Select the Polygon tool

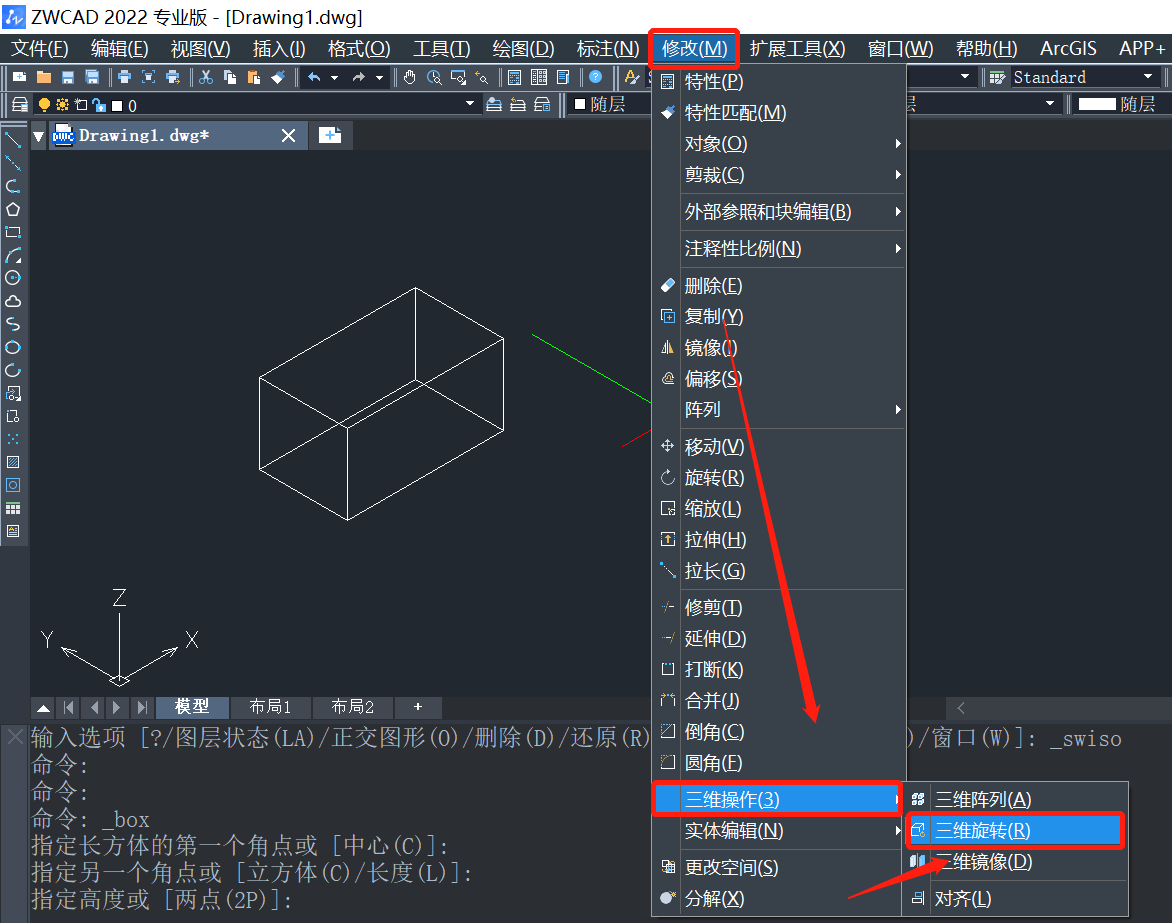click(13, 209)
